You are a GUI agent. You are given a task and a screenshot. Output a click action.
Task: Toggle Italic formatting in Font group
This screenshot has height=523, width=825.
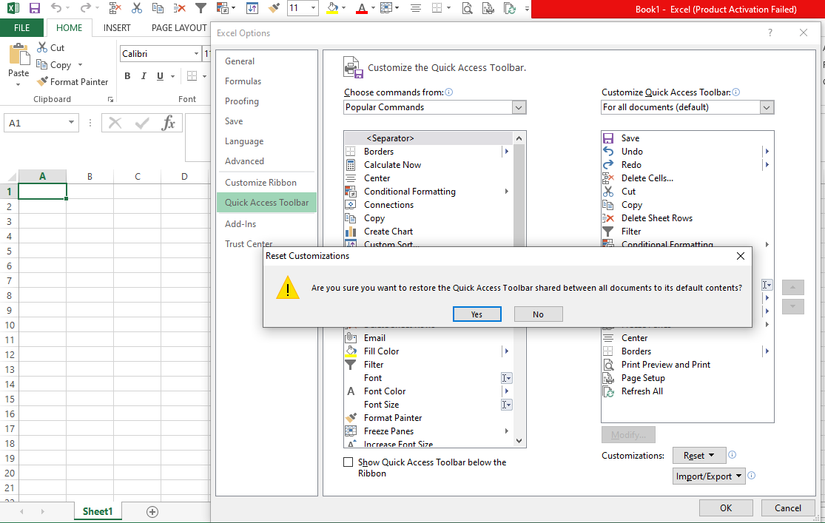coord(143,76)
